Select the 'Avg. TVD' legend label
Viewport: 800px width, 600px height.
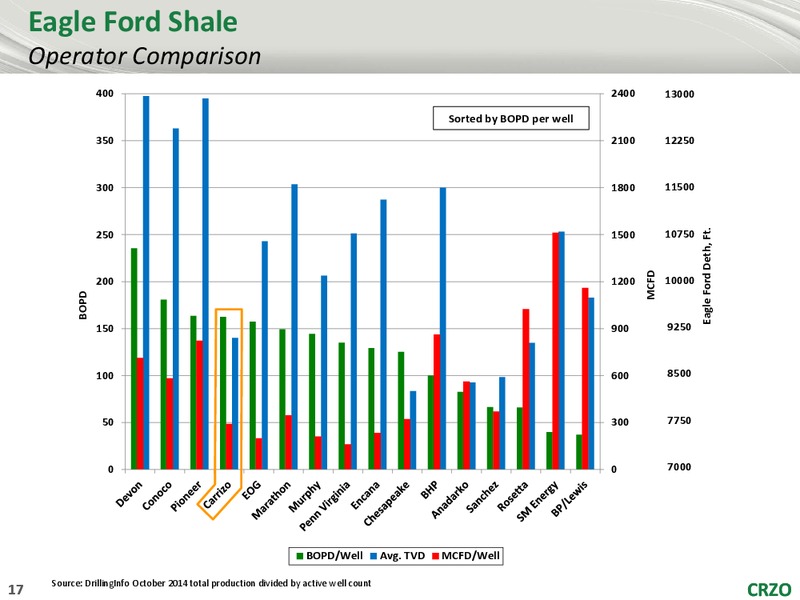tap(402, 556)
